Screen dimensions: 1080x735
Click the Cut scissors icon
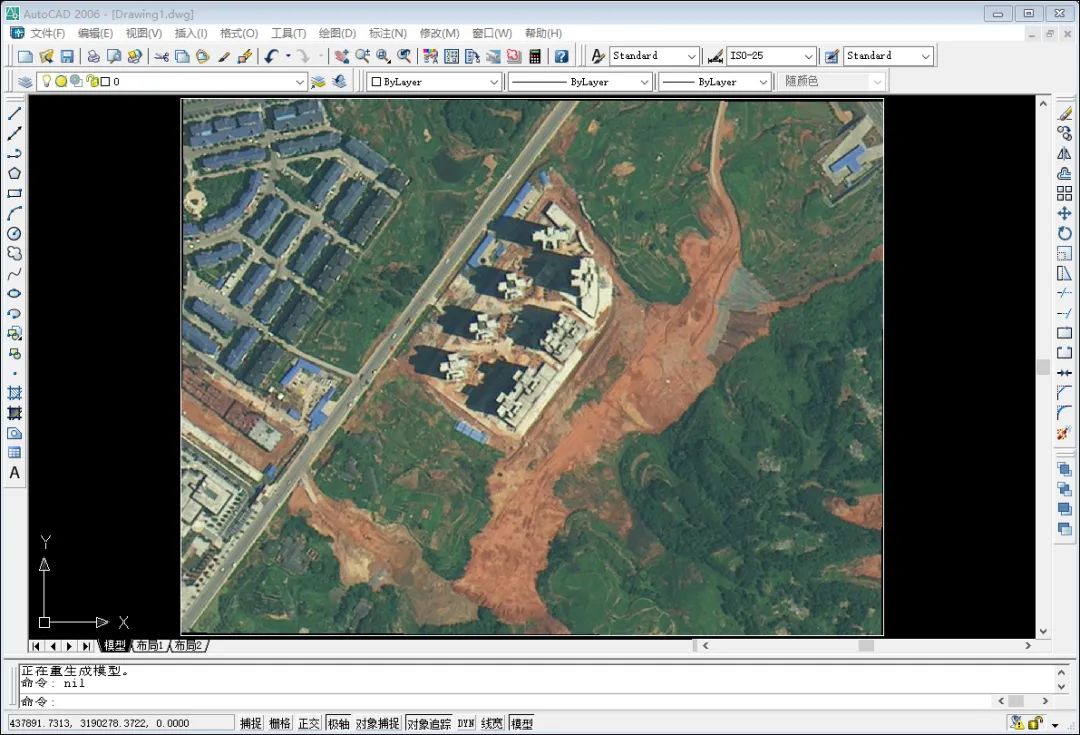pyautogui.click(x=161, y=56)
